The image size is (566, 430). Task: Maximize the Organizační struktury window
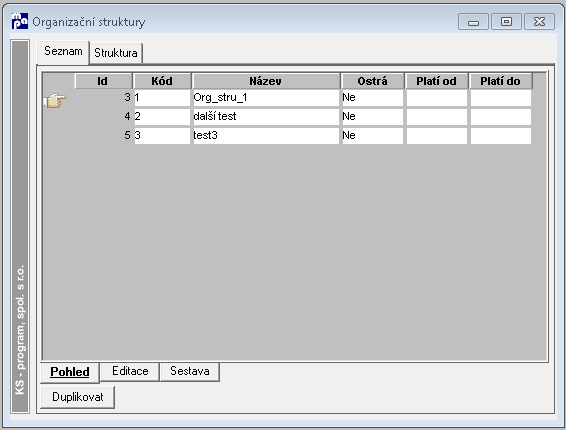tap(506, 22)
